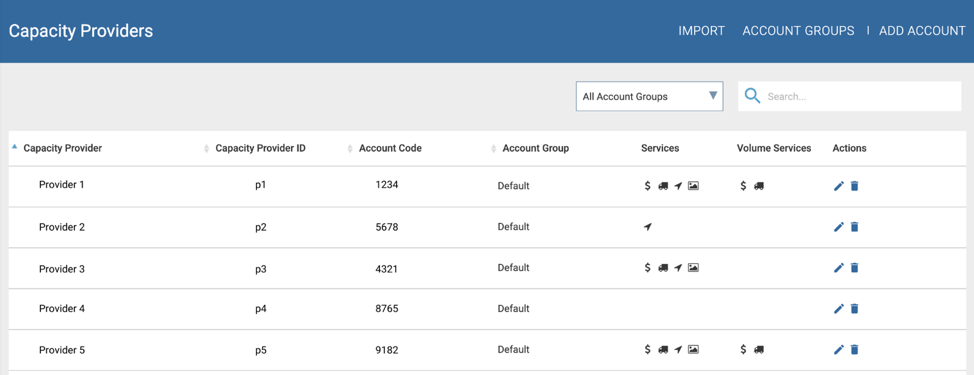Delete Provider 2 with trash icon
The image size is (974, 375).
854,227
